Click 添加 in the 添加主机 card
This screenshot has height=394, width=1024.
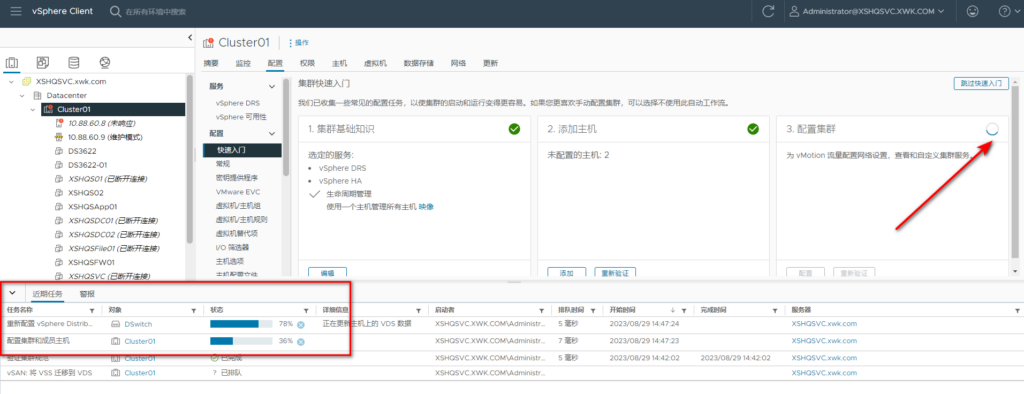click(x=566, y=272)
